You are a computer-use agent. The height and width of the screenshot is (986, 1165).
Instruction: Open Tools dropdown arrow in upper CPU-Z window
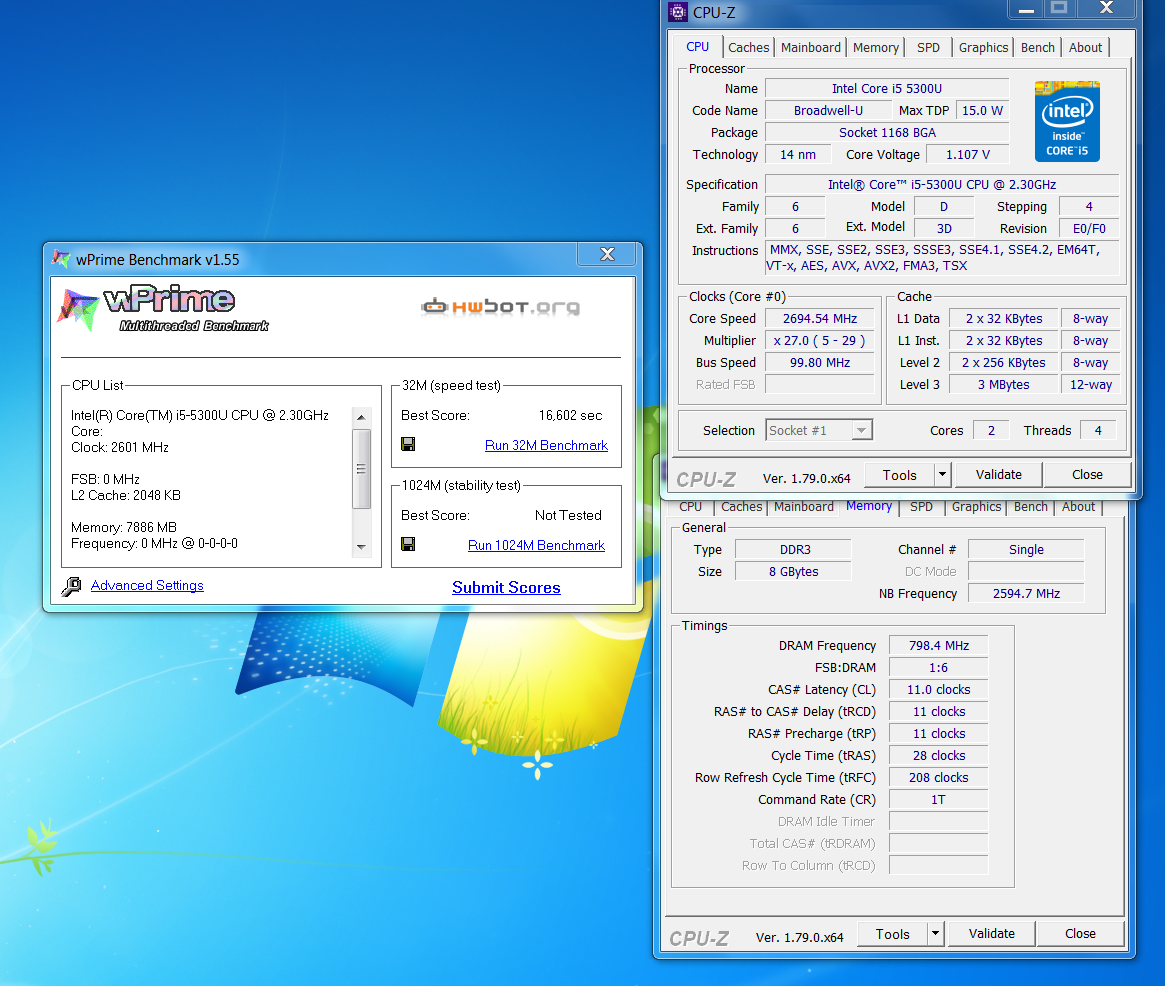[942, 474]
